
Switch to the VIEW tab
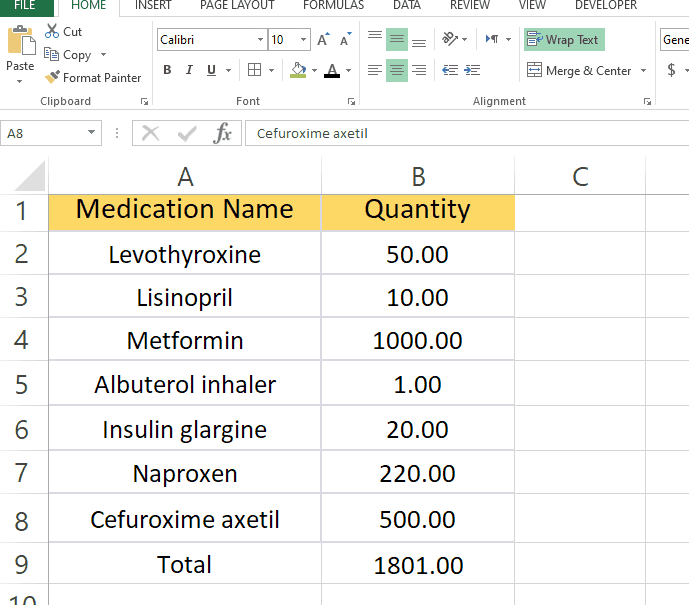pos(532,6)
